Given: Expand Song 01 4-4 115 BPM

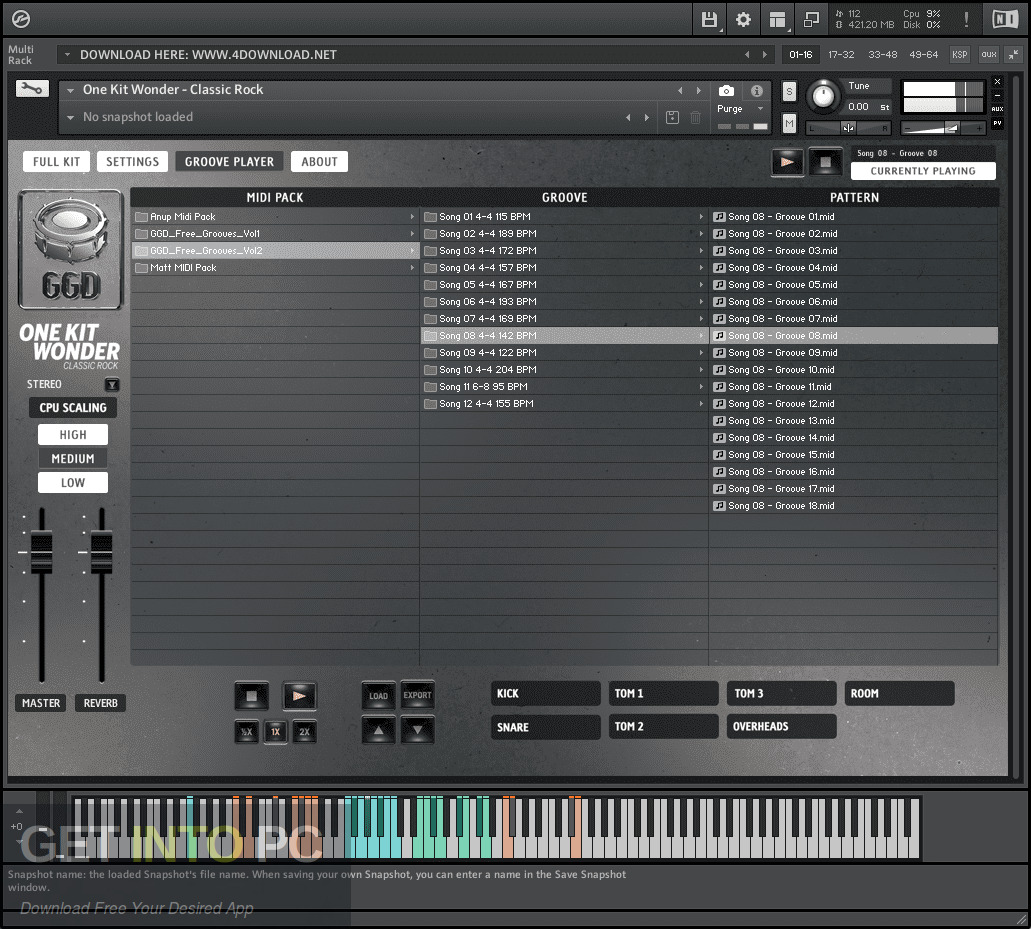Looking at the screenshot, I should [x=701, y=216].
